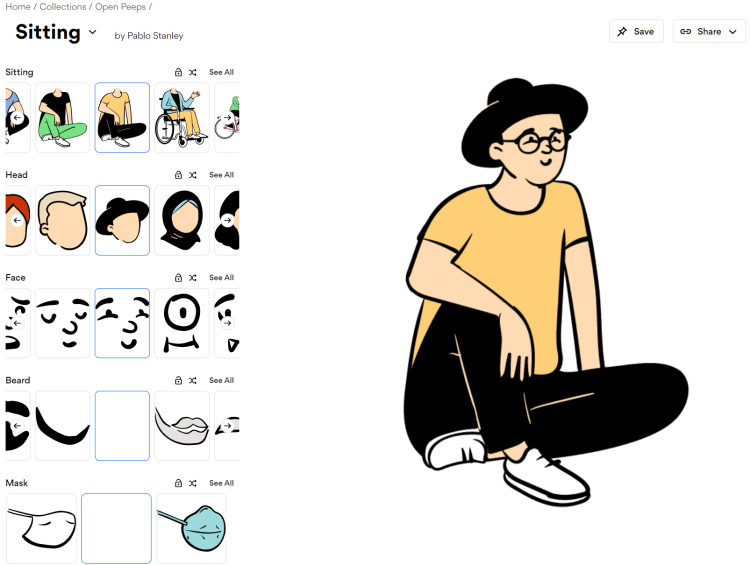Open the Share dropdown
The width and height of the screenshot is (750, 565).
tap(709, 32)
